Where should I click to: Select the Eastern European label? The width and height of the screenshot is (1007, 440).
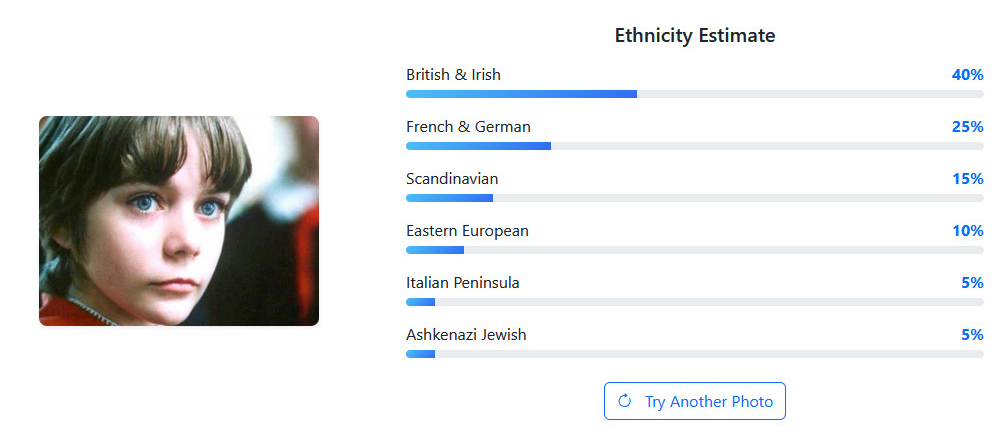point(467,231)
